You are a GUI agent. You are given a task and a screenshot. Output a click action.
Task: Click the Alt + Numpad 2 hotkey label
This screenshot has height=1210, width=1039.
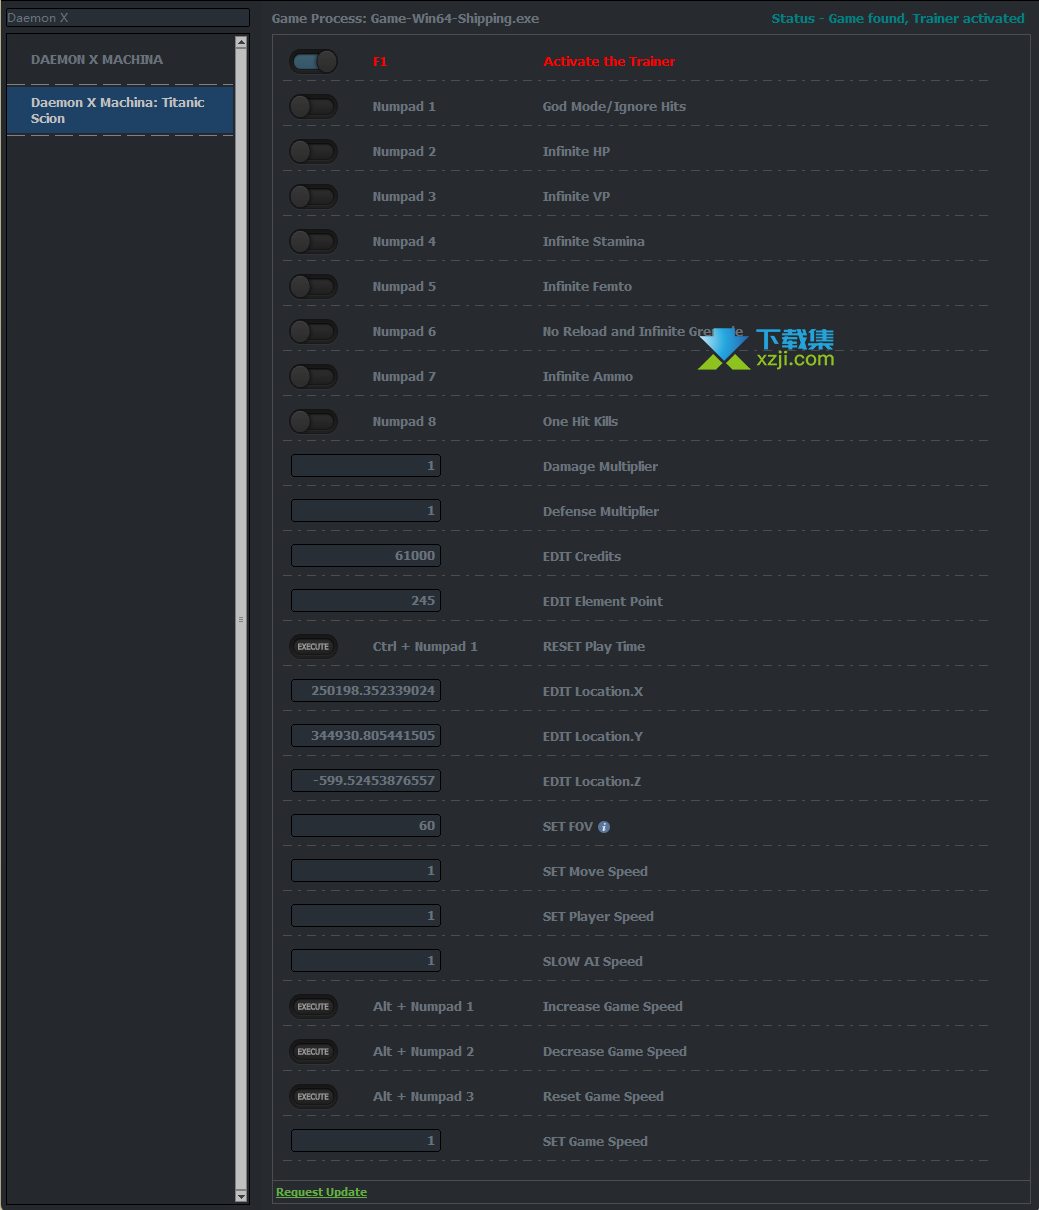click(x=423, y=1052)
